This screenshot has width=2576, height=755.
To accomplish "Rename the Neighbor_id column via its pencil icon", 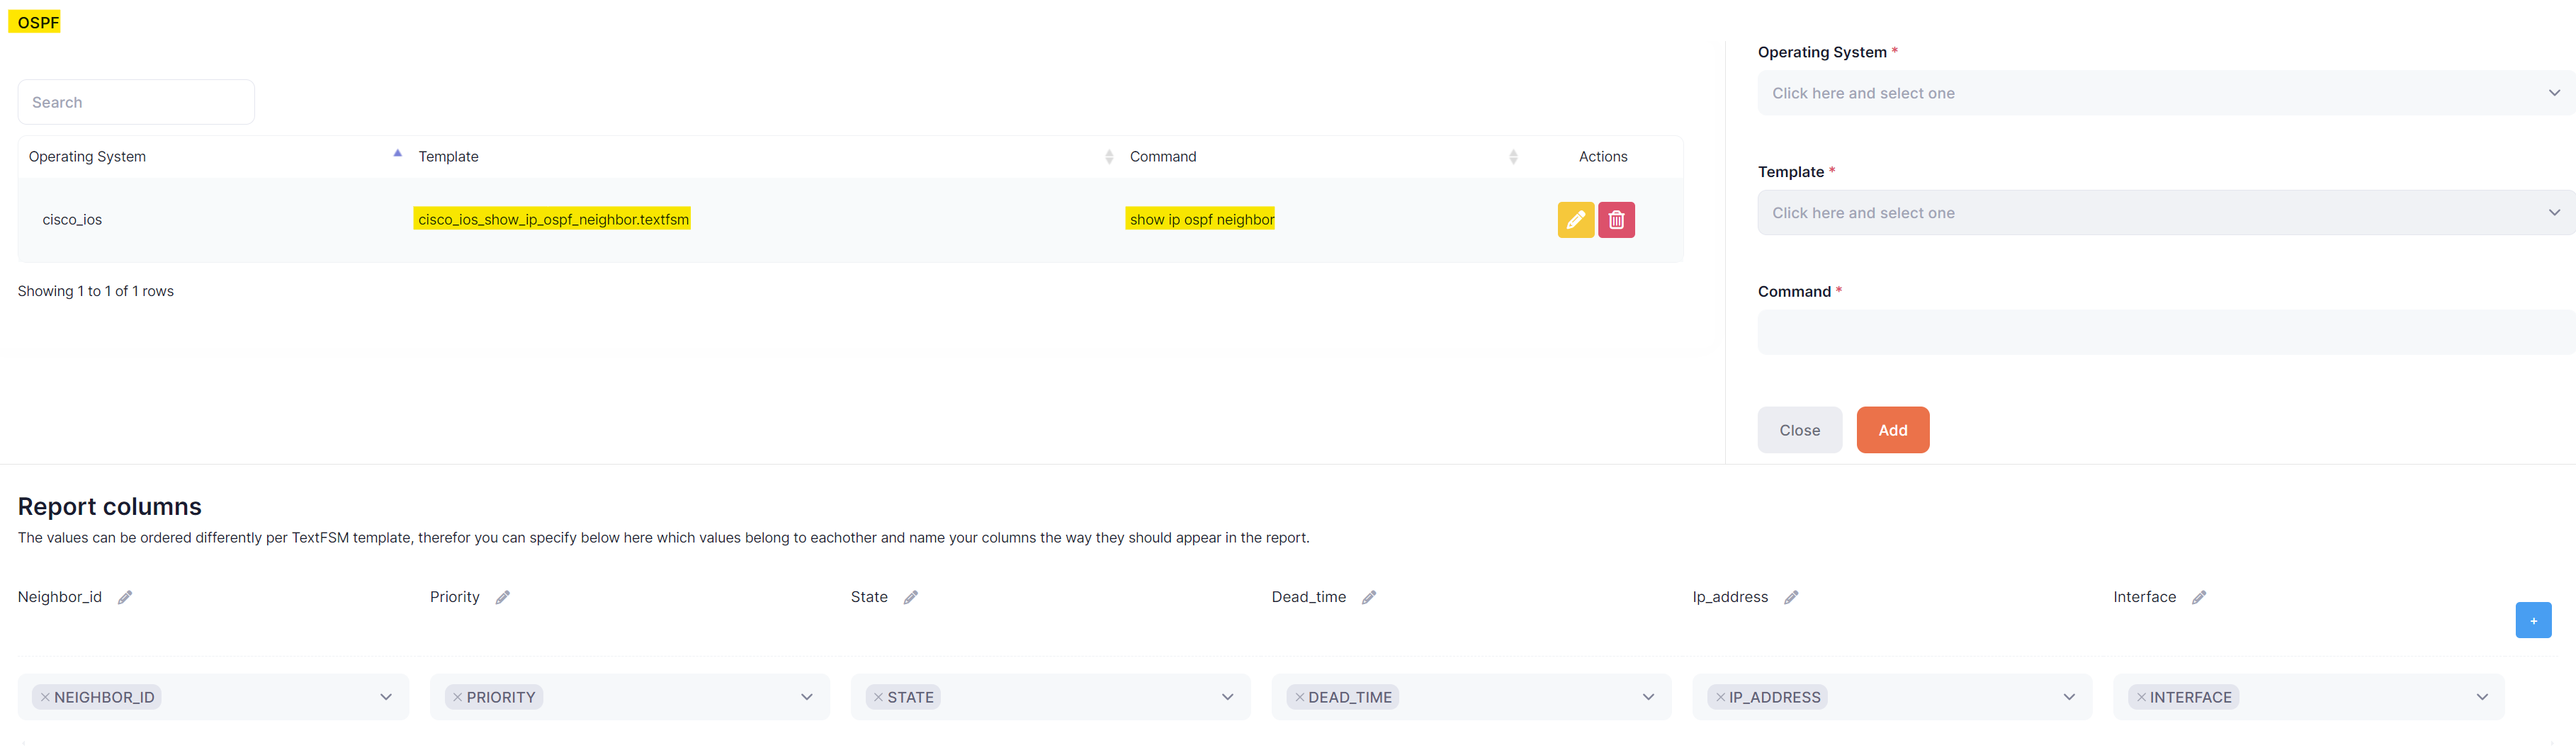I will tap(125, 597).
